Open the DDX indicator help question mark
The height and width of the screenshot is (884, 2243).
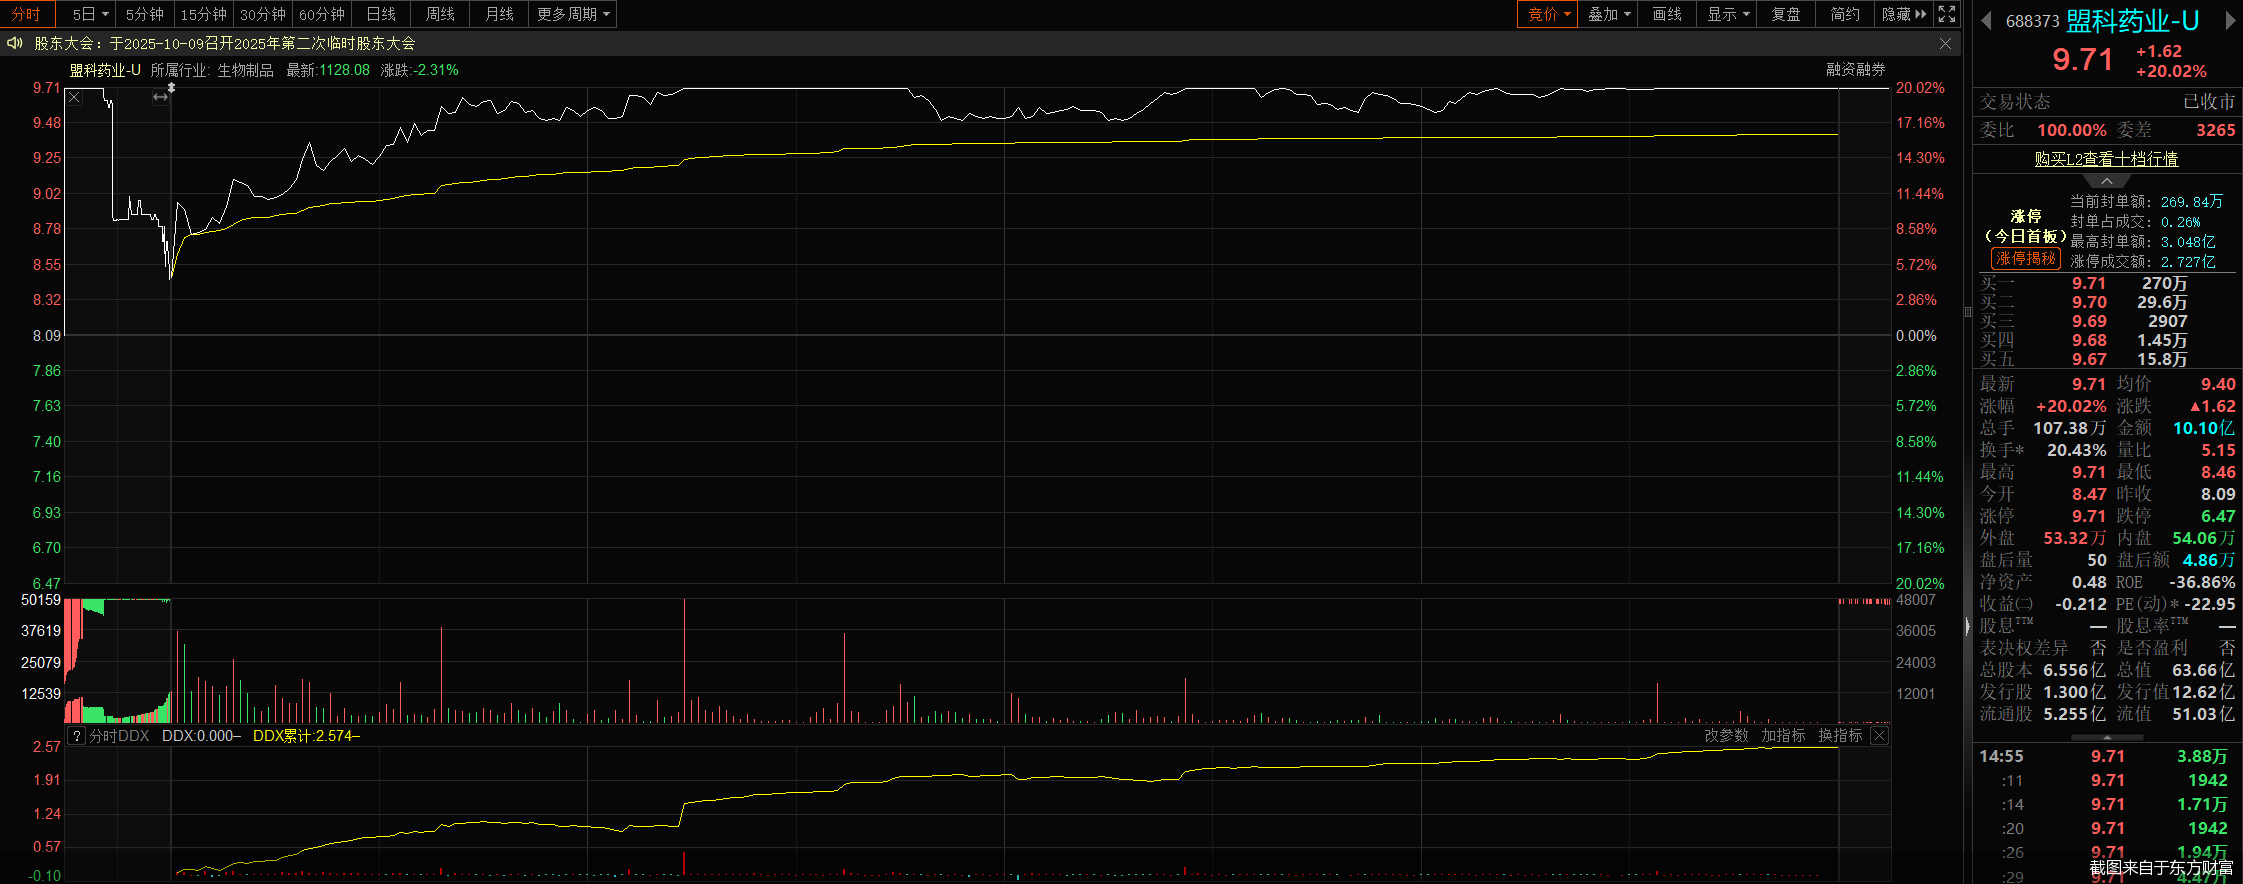pyautogui.click(x=77, y=736)
